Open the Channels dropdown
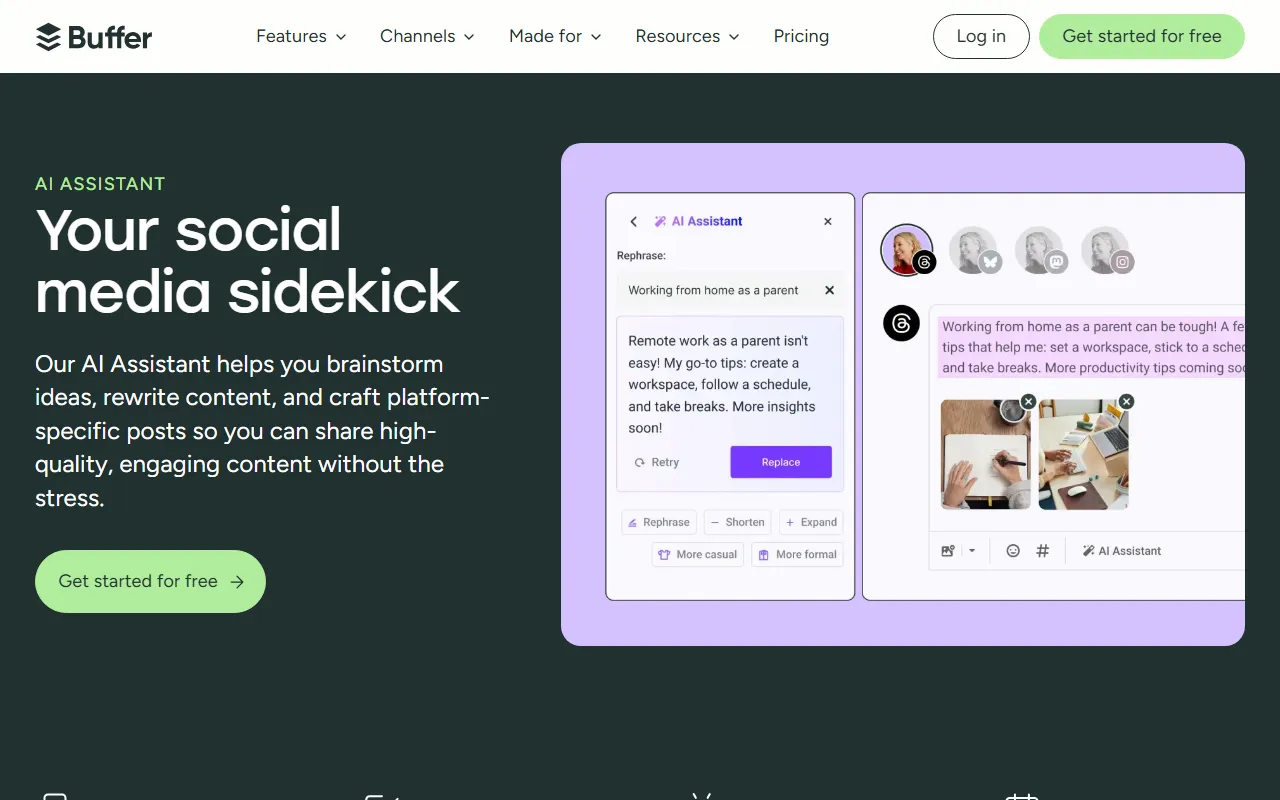The height and width of the screenshot is (800, 1280). 427,36
